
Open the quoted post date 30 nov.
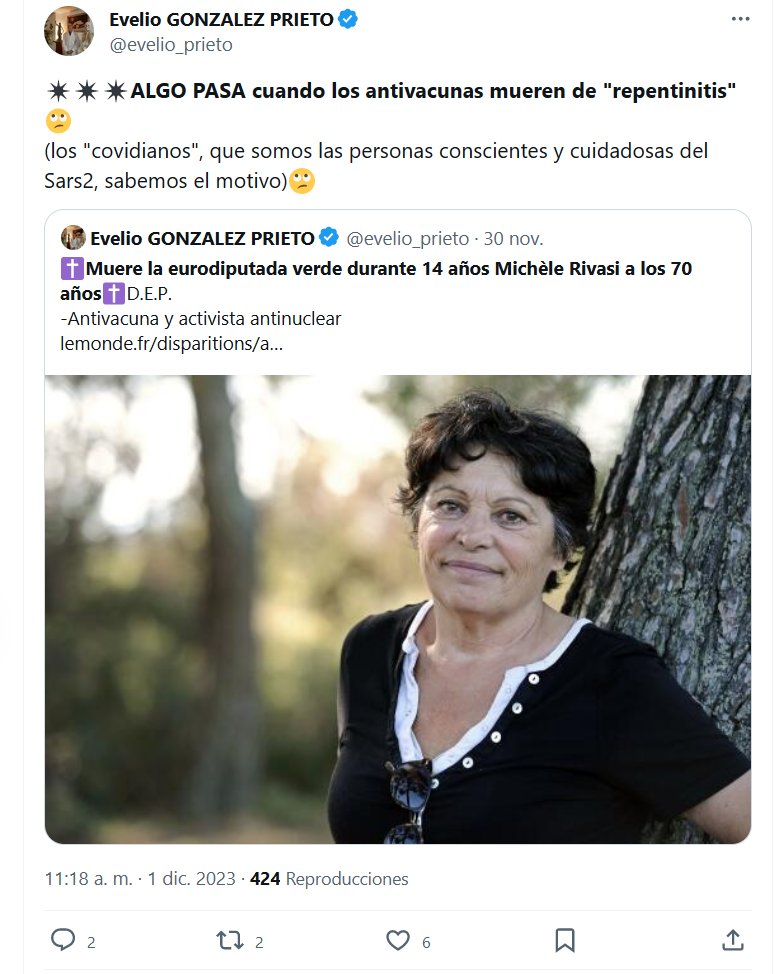(x=513, y=238)
